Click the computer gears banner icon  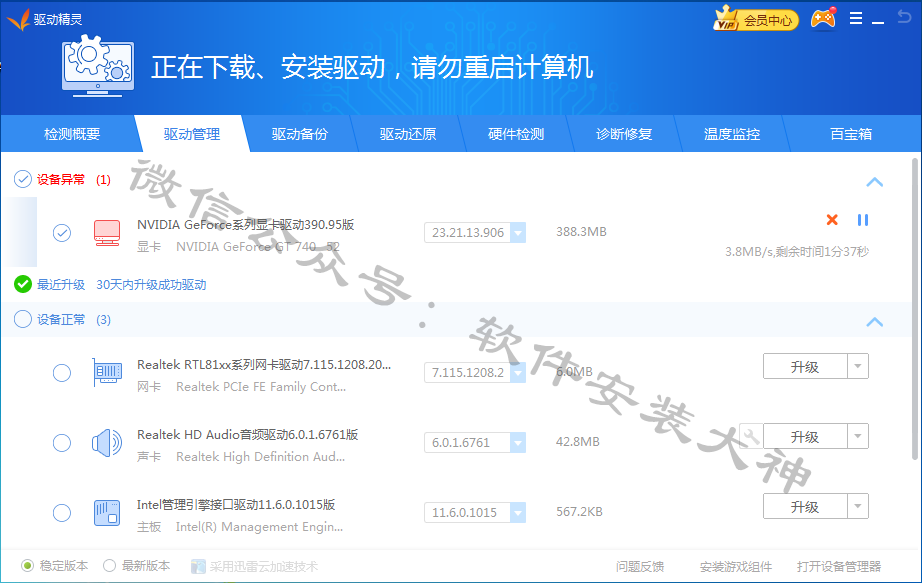(98, 66)
